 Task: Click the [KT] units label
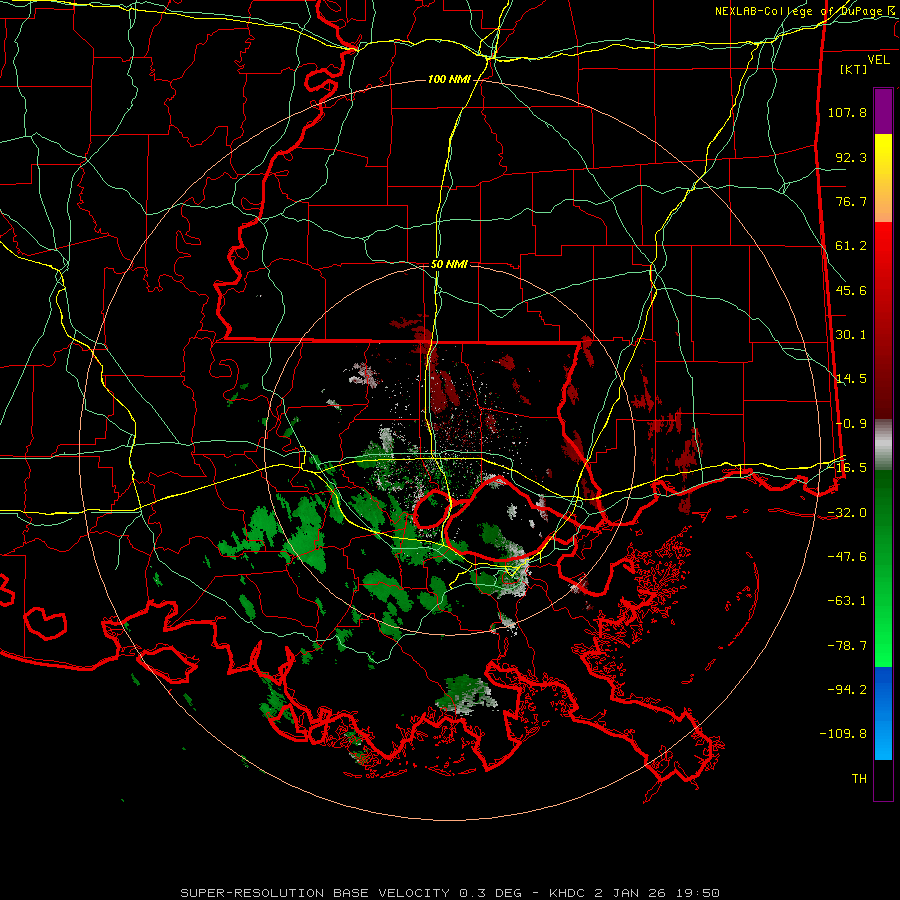854,69
